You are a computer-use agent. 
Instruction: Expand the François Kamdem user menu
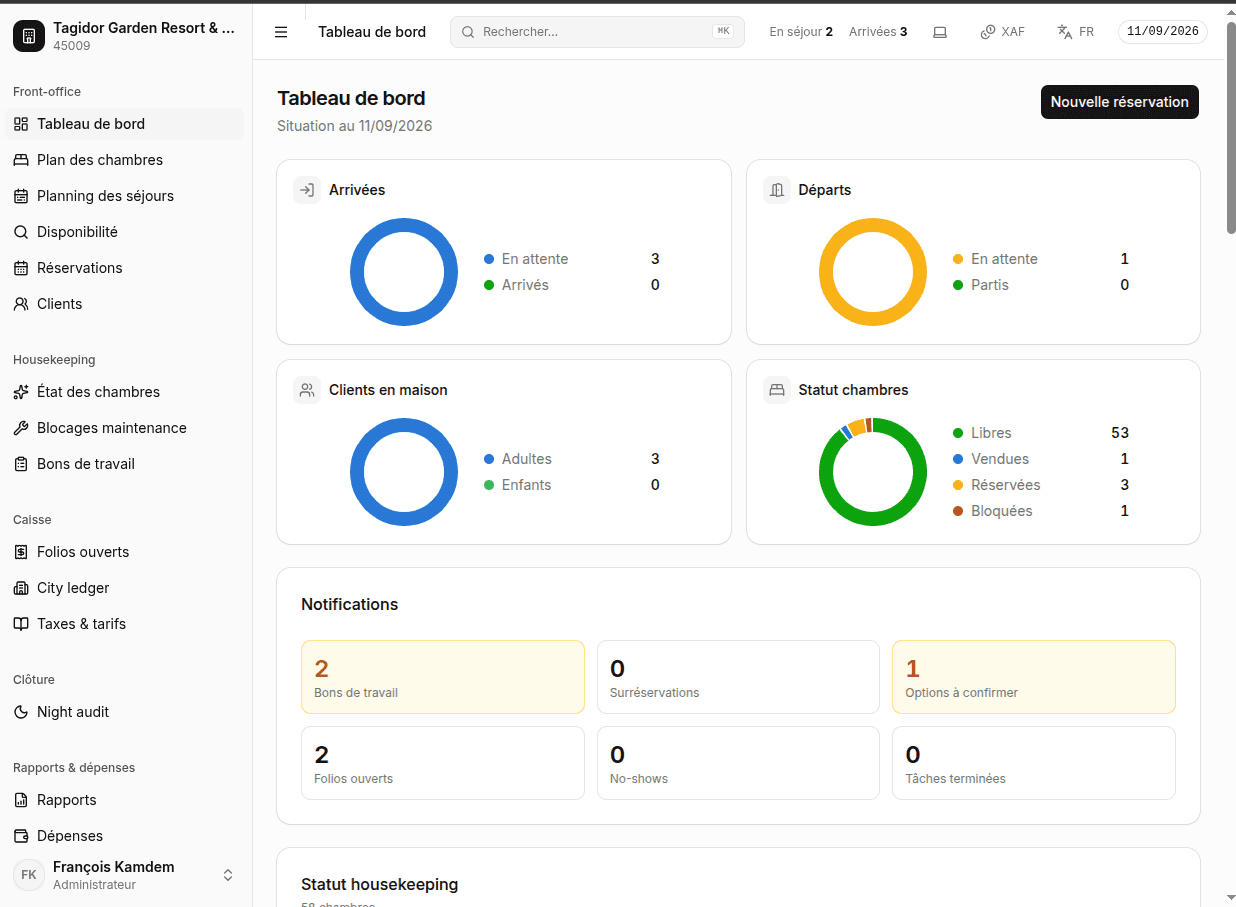tap(126, 875)
